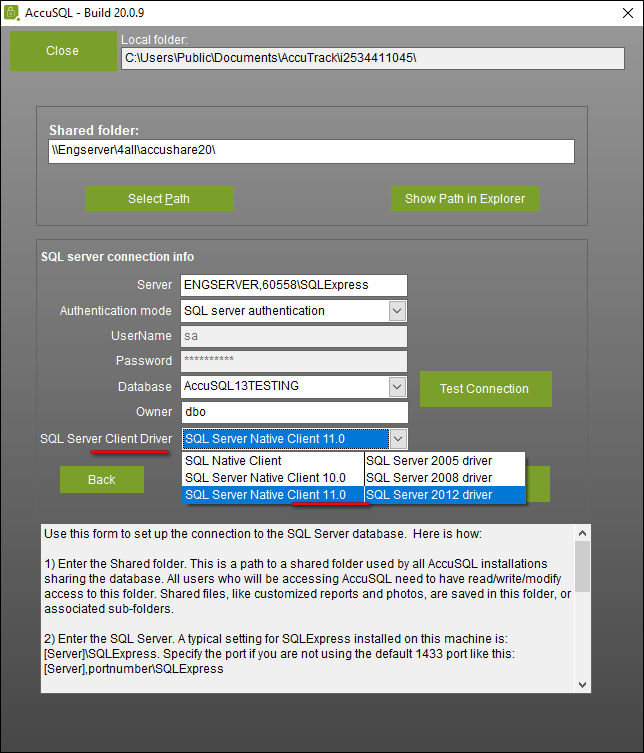Image resolution: width=644 pixels, height=753 pixels.
Task: Click the green Close button
Action: (x=63, y=51)
